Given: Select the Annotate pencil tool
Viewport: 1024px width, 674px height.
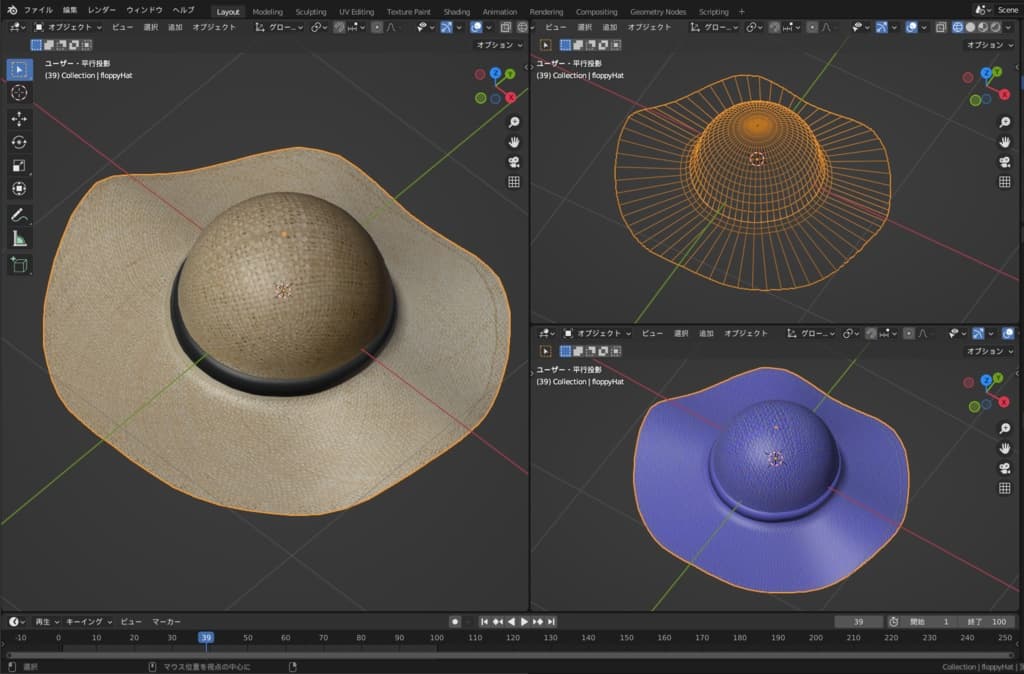Looking at the screenshot, I should click(x=20, y=215).
